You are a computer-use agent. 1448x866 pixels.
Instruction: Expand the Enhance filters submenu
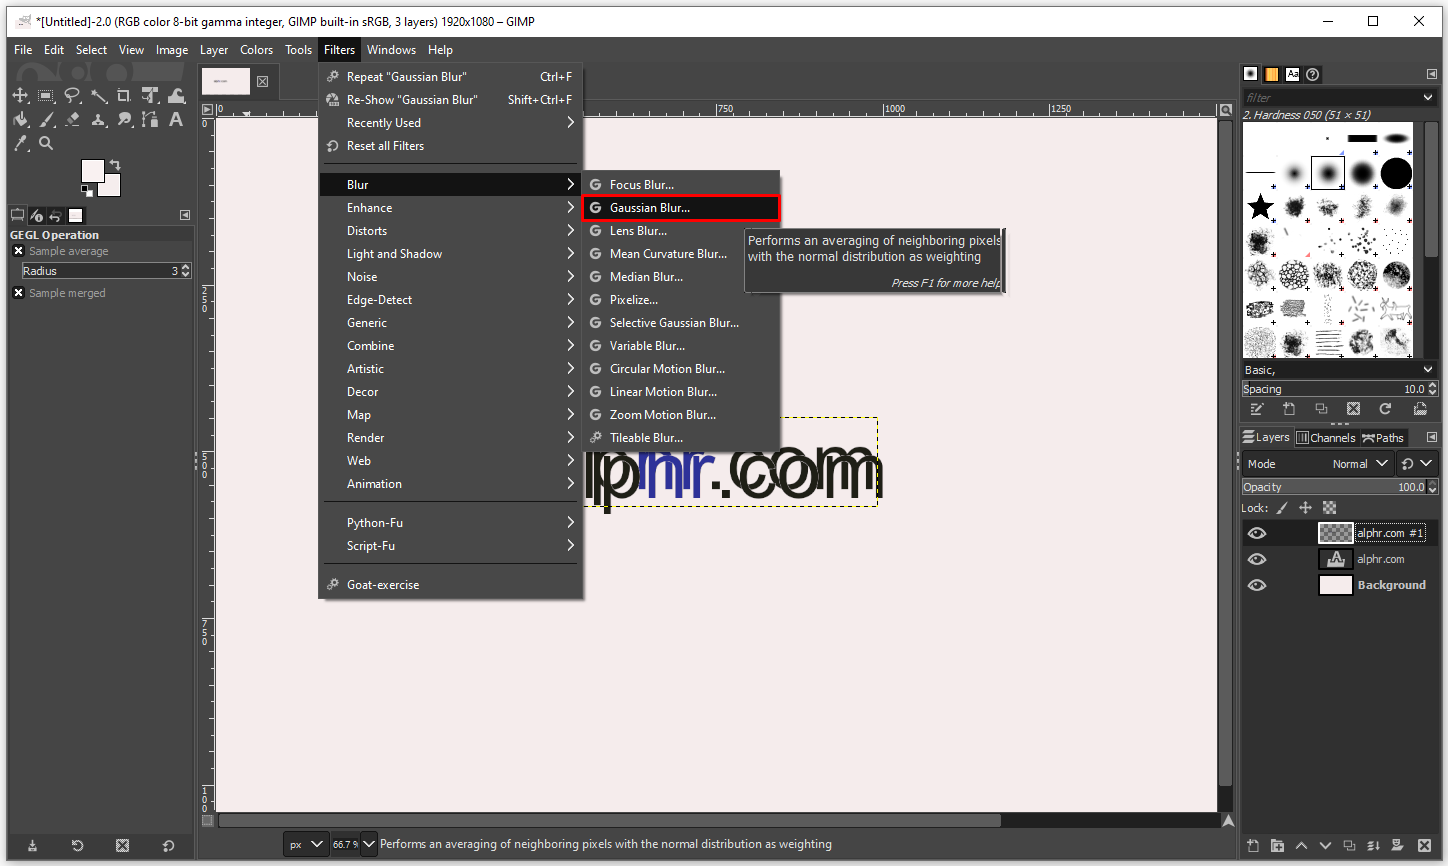(x=450, y=208)
